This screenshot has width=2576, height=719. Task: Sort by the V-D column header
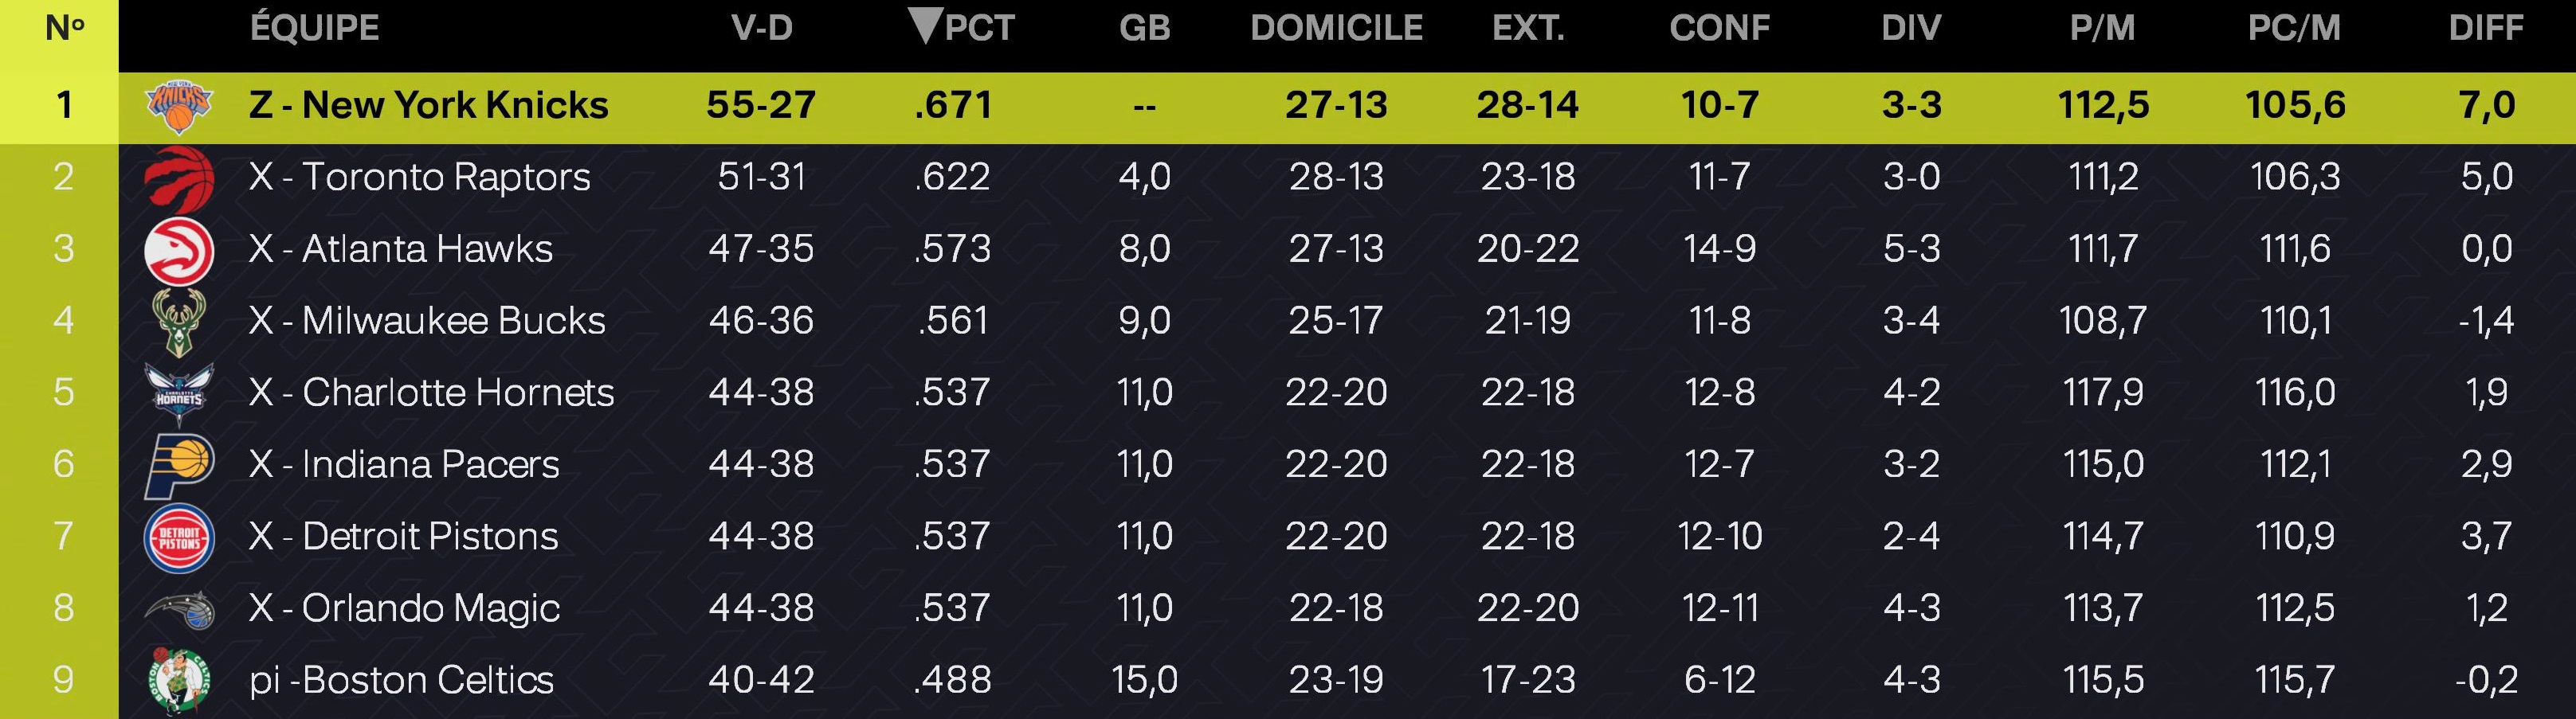(762, 28)
